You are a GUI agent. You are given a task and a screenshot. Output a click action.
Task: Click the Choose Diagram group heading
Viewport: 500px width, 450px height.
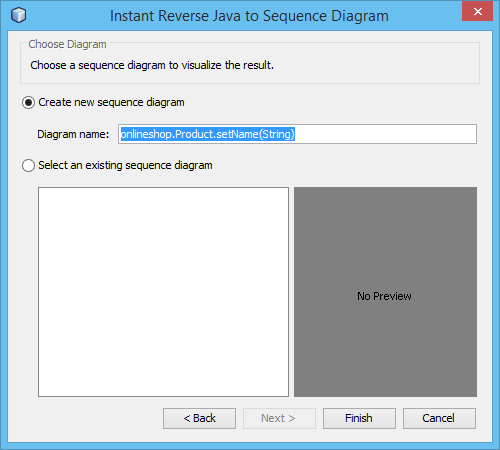(x=67, y=44)
